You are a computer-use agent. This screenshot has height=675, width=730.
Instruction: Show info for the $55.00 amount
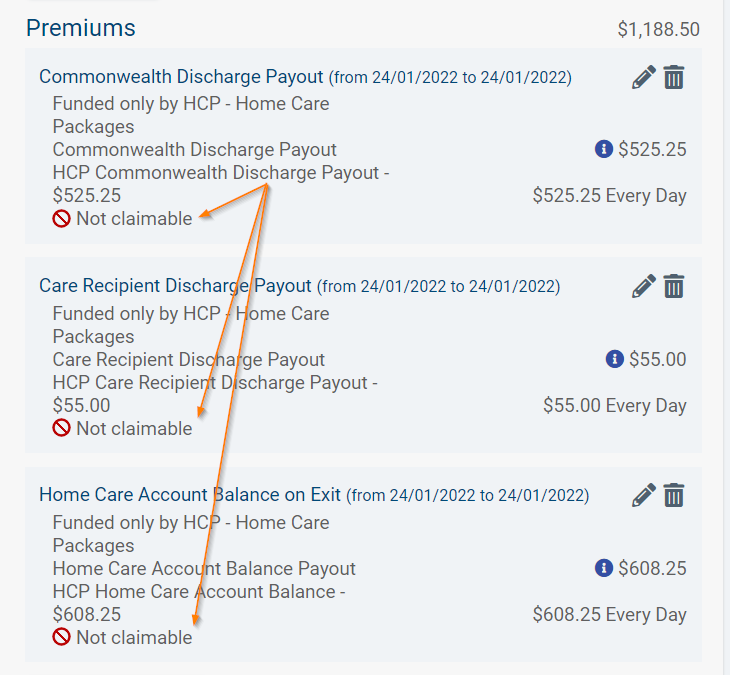point(615,359)
